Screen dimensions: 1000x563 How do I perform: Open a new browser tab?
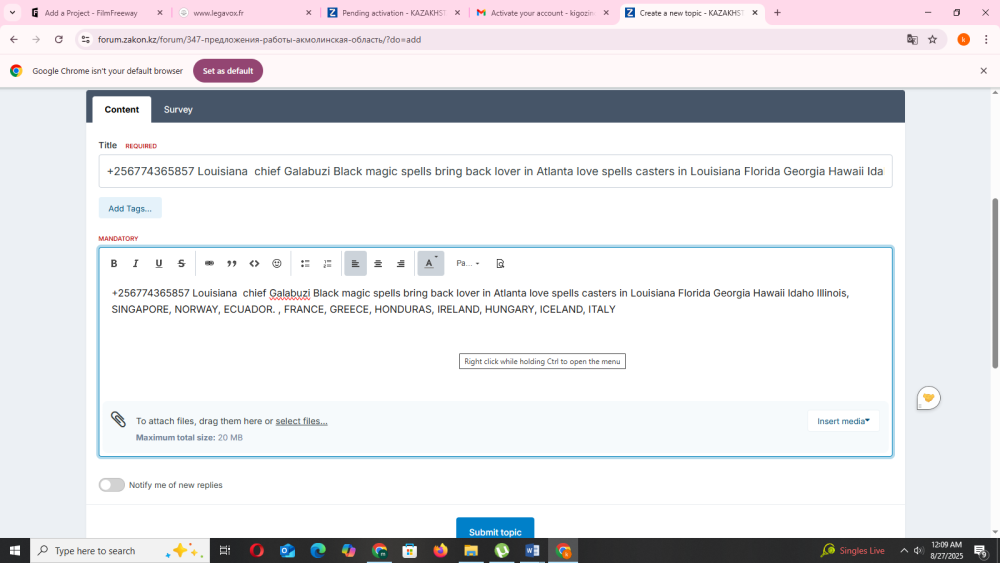pos(777,13)
